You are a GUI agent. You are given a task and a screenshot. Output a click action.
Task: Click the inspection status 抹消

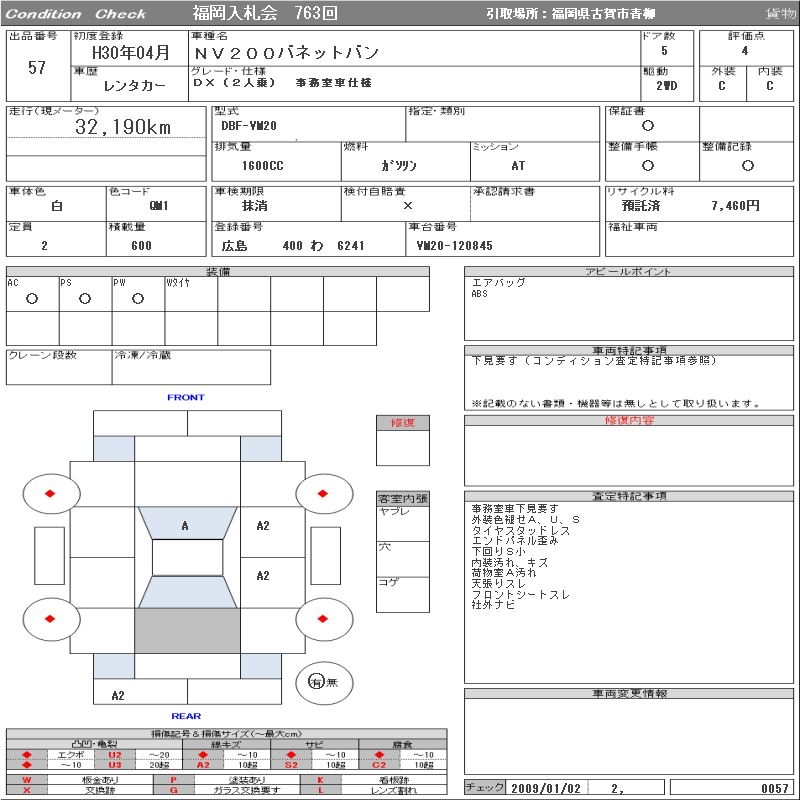tap(255, 206)
